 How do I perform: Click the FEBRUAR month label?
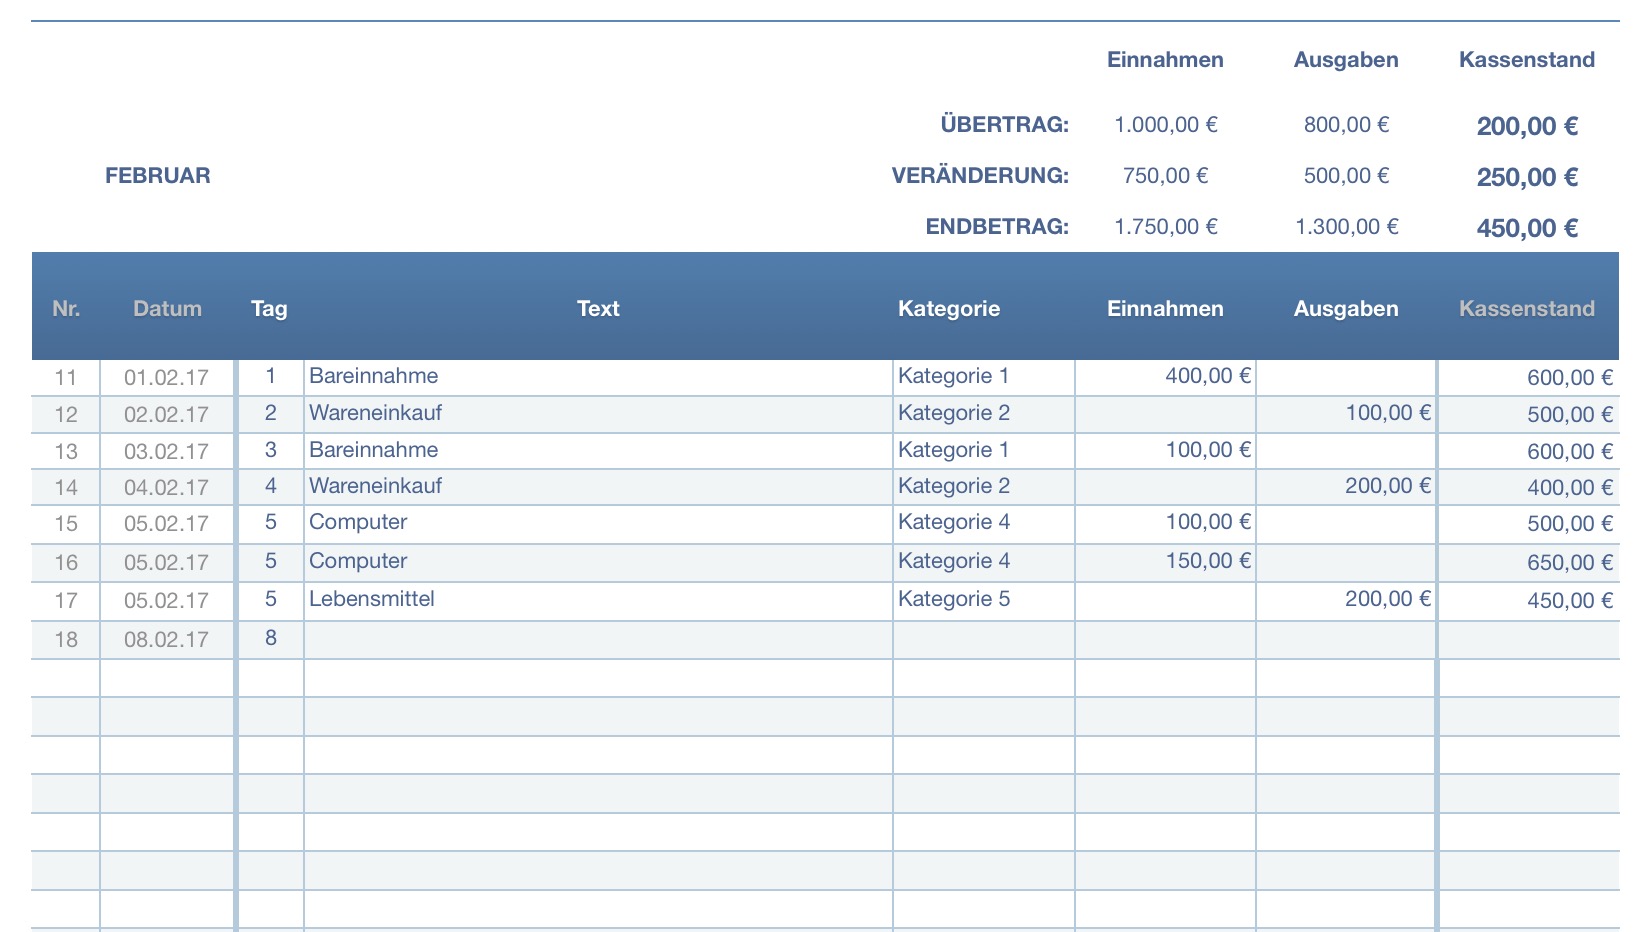pyautogui.click(x=158, y=176)
